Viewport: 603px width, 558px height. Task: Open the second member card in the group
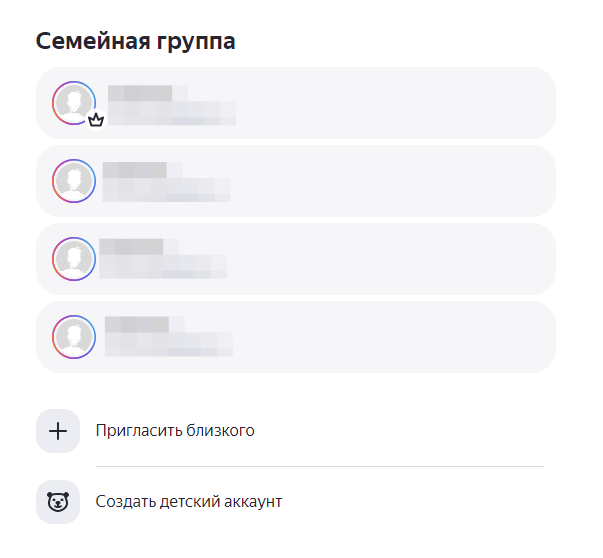[296, 181]
